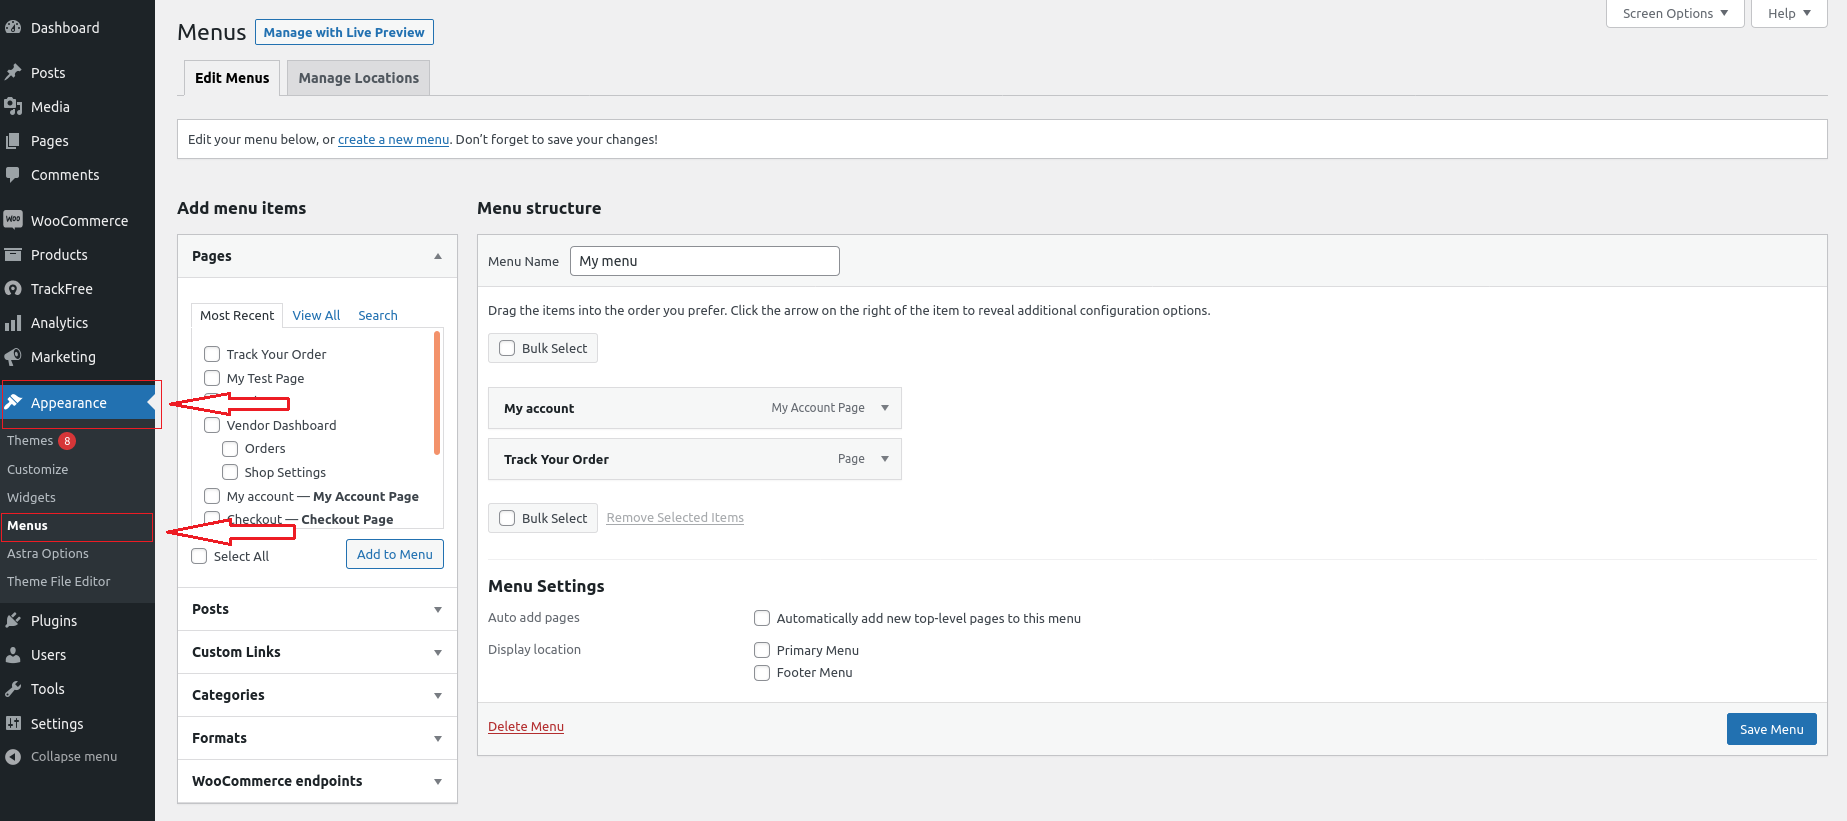Click the Appearance paintbrush icon
The height and width of the screenshot is (821, 1847).
[x=13, y=402]
